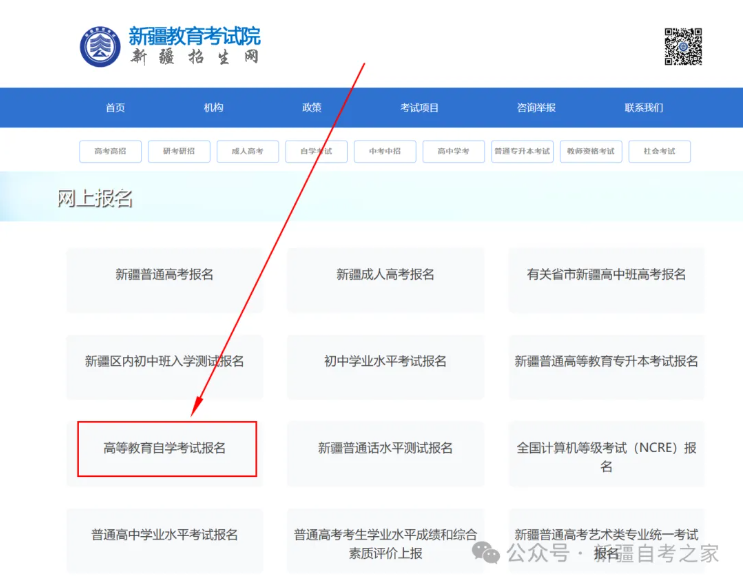Screen dimensions: 750x584
Task: Open the 机构 navigation item
Action: pos(213,108)
